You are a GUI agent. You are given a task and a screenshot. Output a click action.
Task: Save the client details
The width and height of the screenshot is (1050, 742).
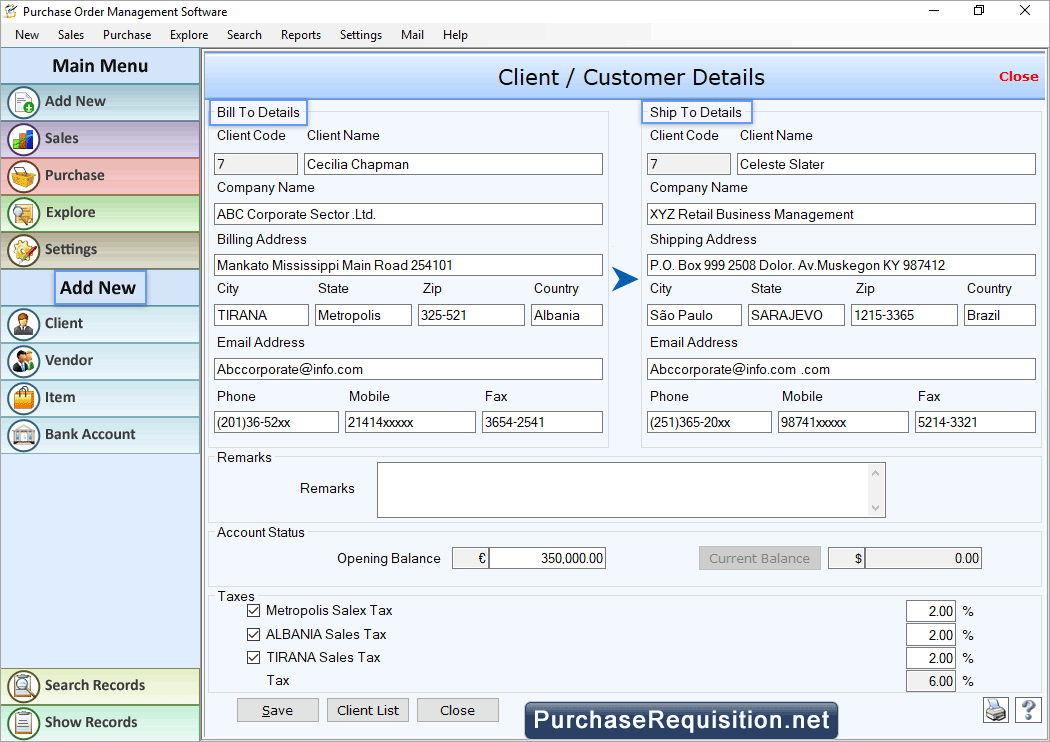click(x=277, y=710)
